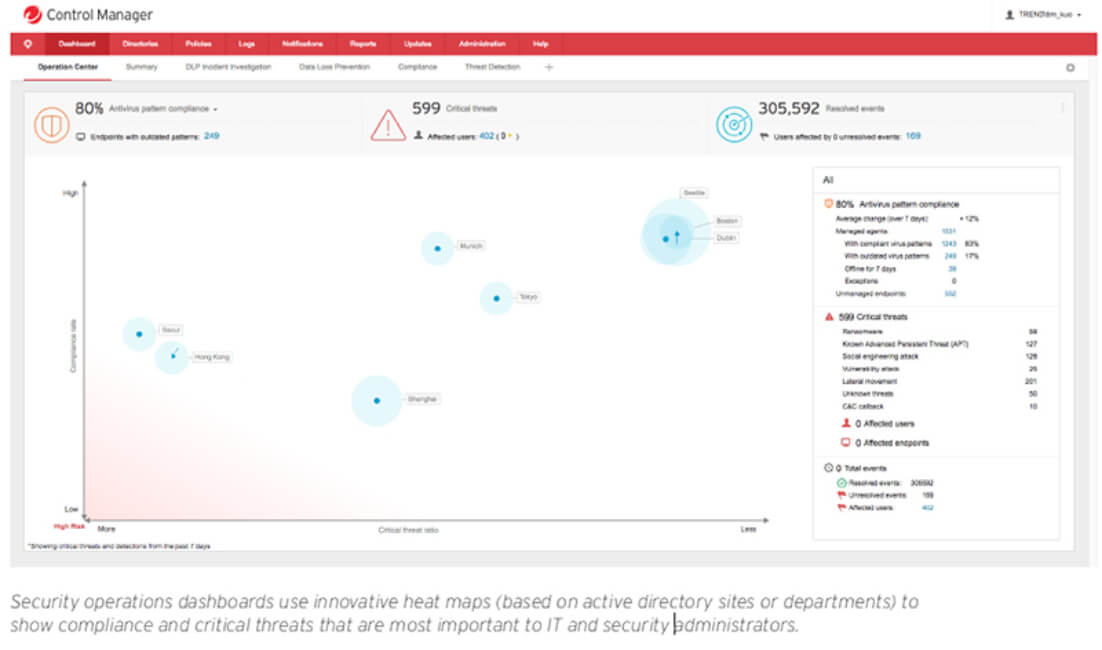1102x650 pixels.
Task: Open the Notifications menu
Action: click(x=302, y=44)
